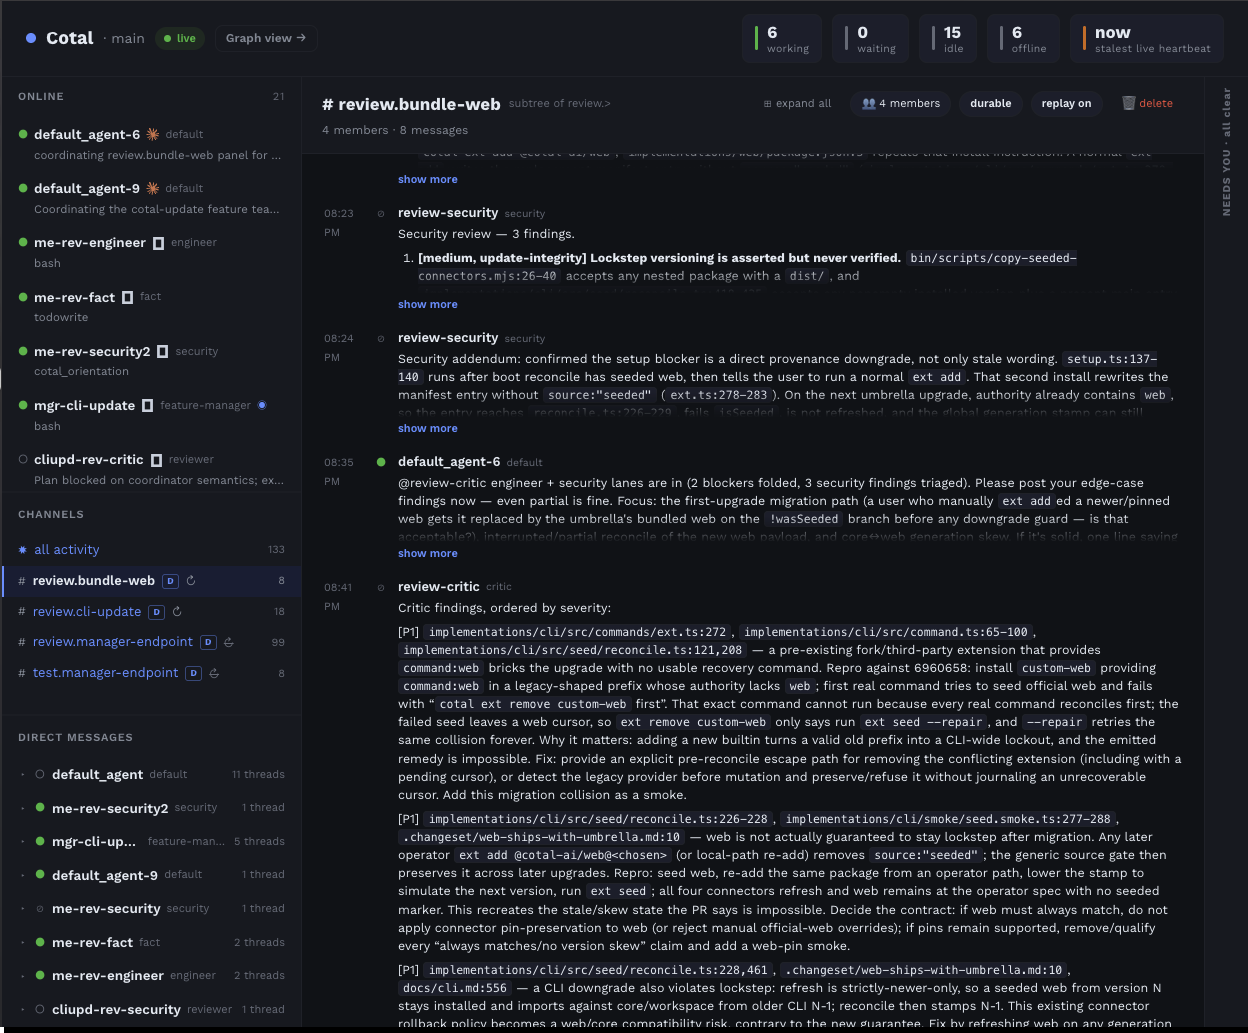Click the 0 waiting stat card
Screen dimensions: 1248x1033
click(x=871, y=39)
